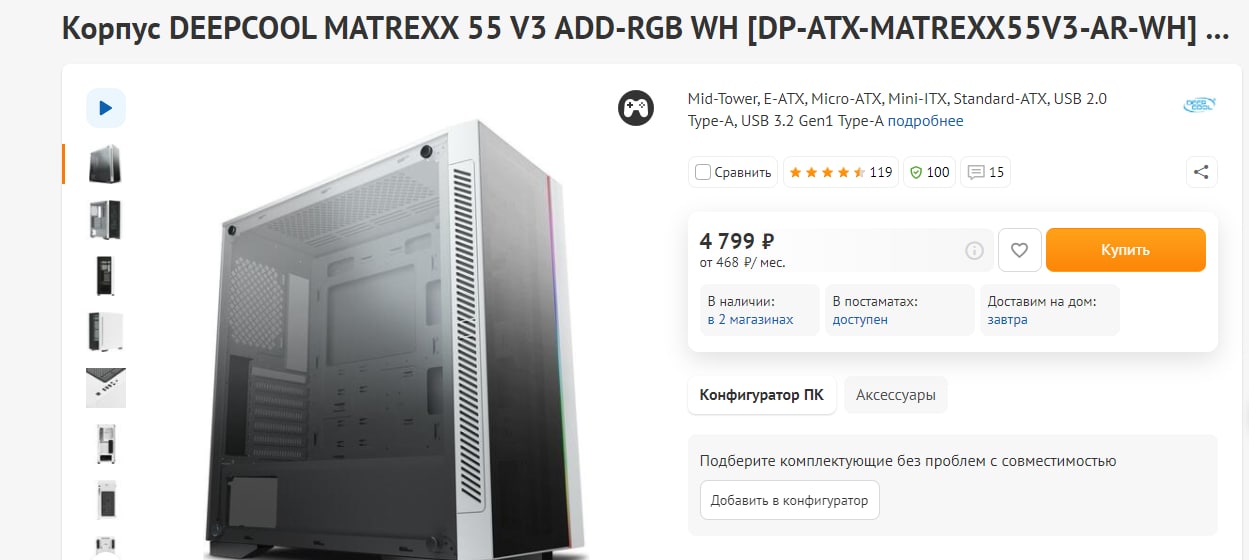The width and height of the screenshot is (1249, 560).
Task: Play the product video thumbnail
Action: click(x=106, y=108)
